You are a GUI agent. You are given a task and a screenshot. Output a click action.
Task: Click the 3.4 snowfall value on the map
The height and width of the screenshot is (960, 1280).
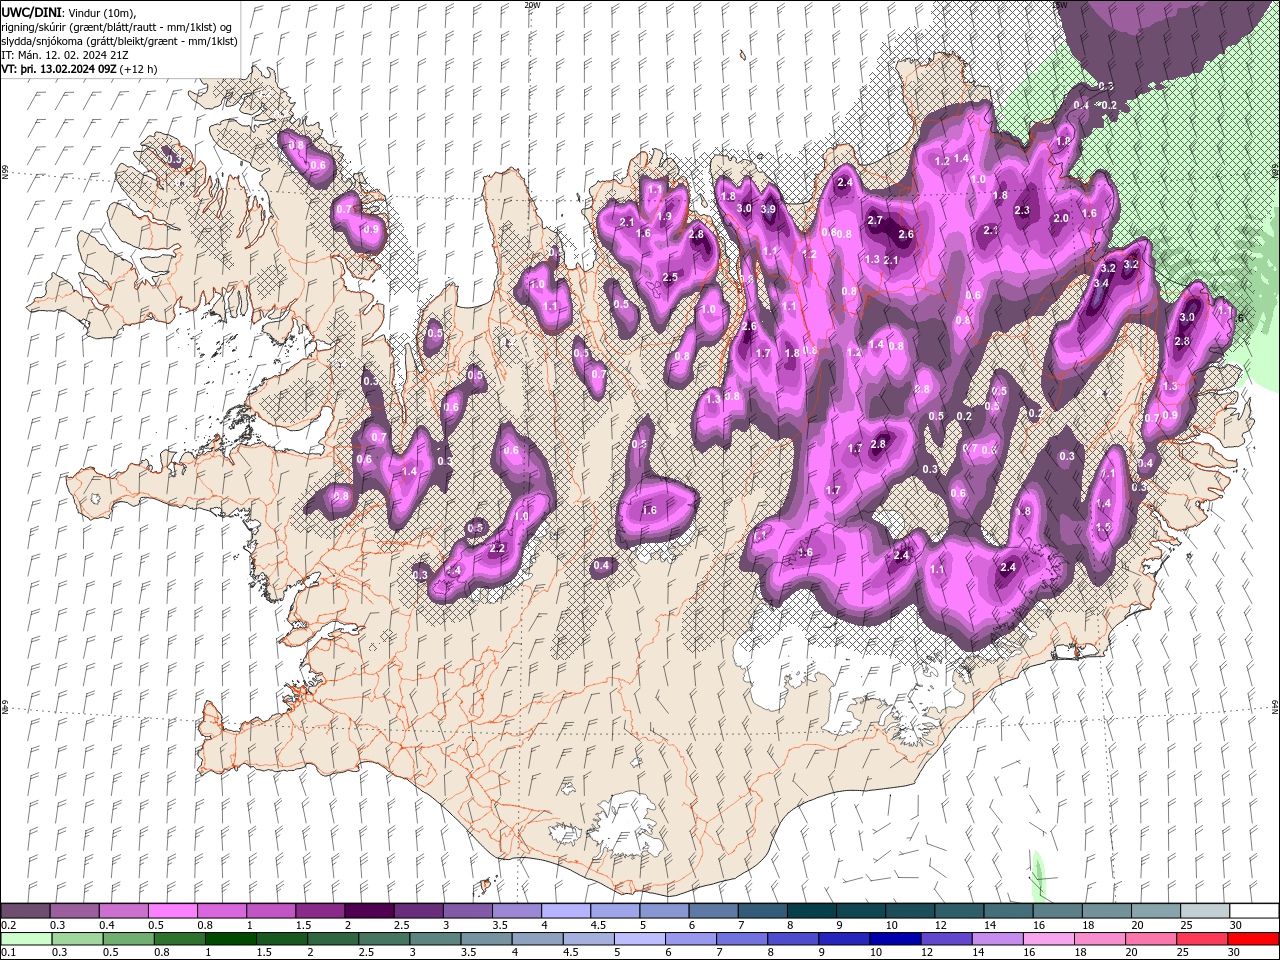click(1102, 283)
